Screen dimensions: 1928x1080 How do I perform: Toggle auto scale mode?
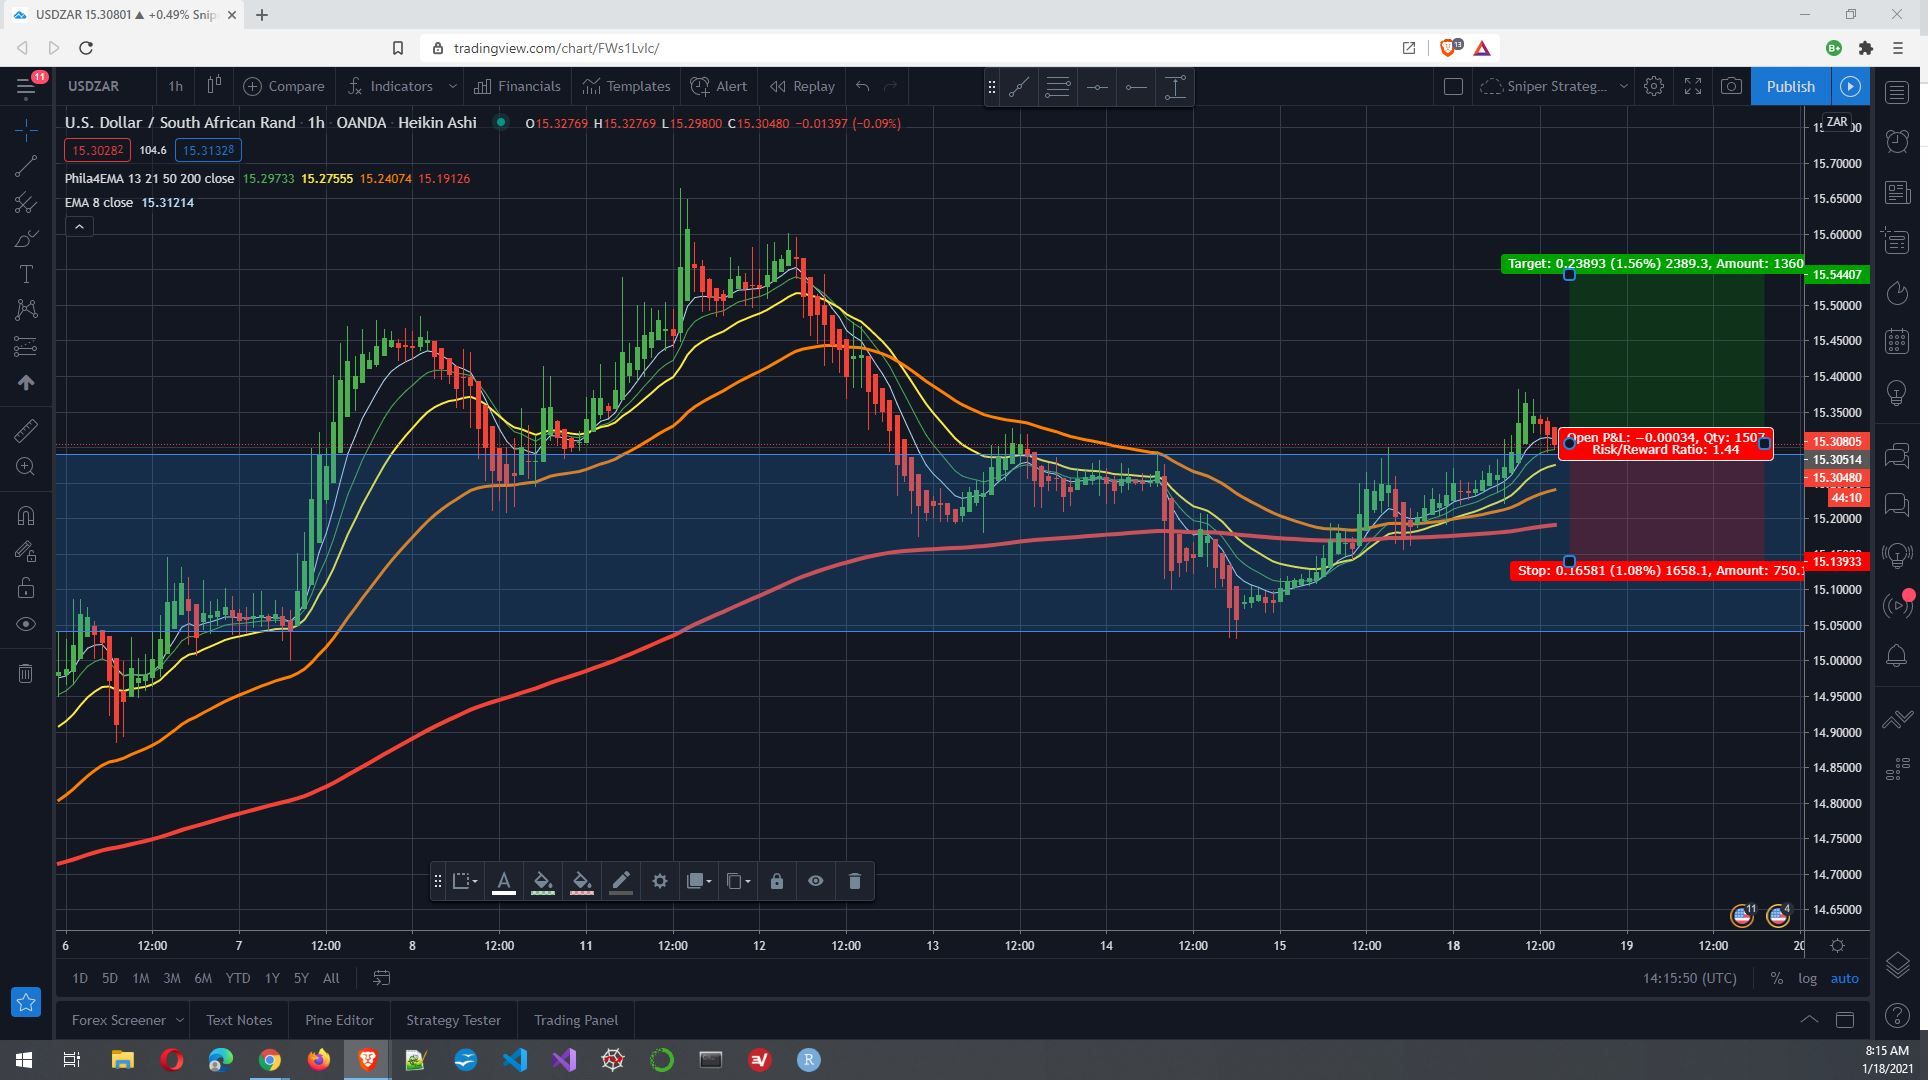pos(1844,979)
